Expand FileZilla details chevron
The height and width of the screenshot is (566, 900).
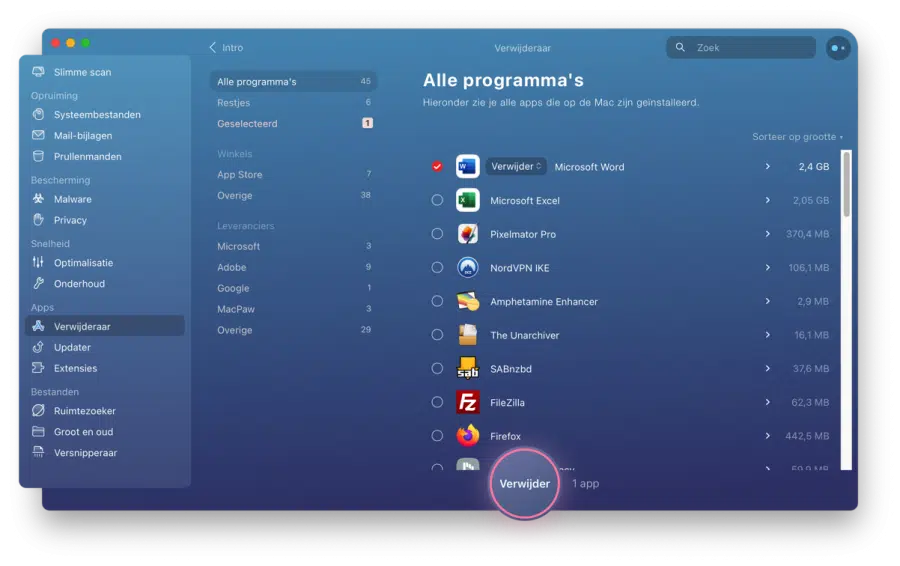tap(767, 402)
